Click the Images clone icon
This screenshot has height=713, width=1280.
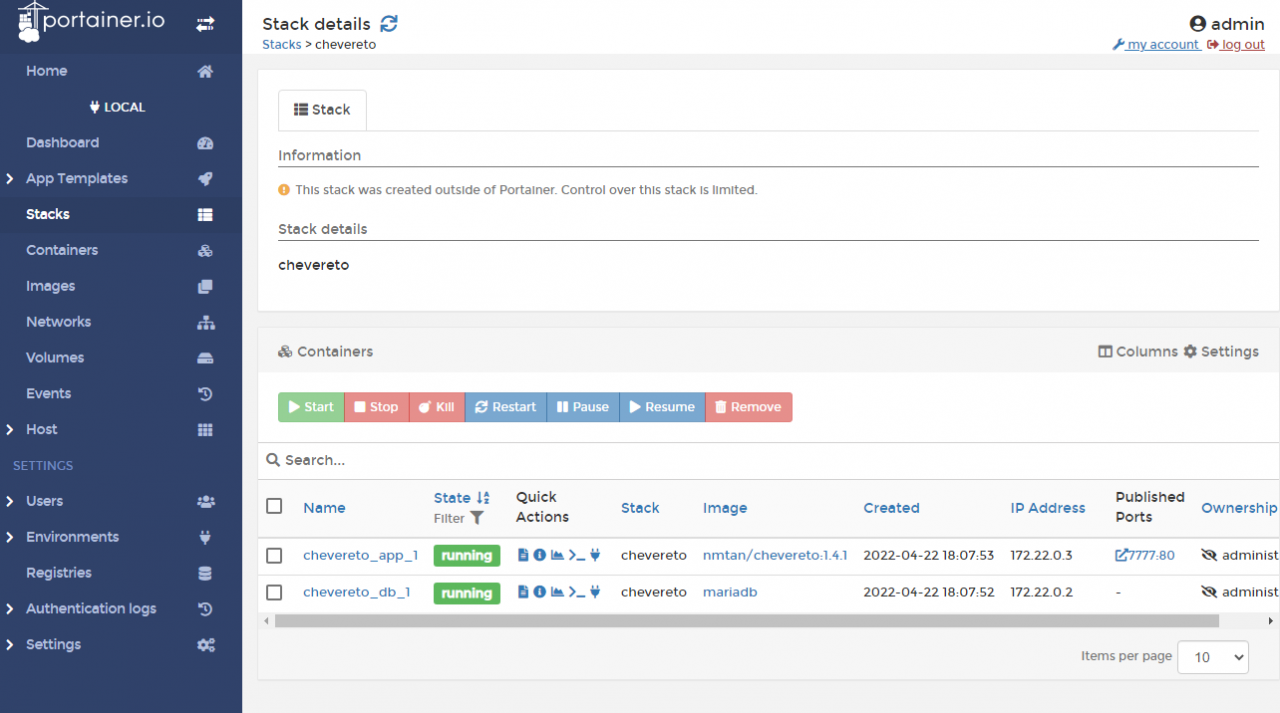point(205,286)
